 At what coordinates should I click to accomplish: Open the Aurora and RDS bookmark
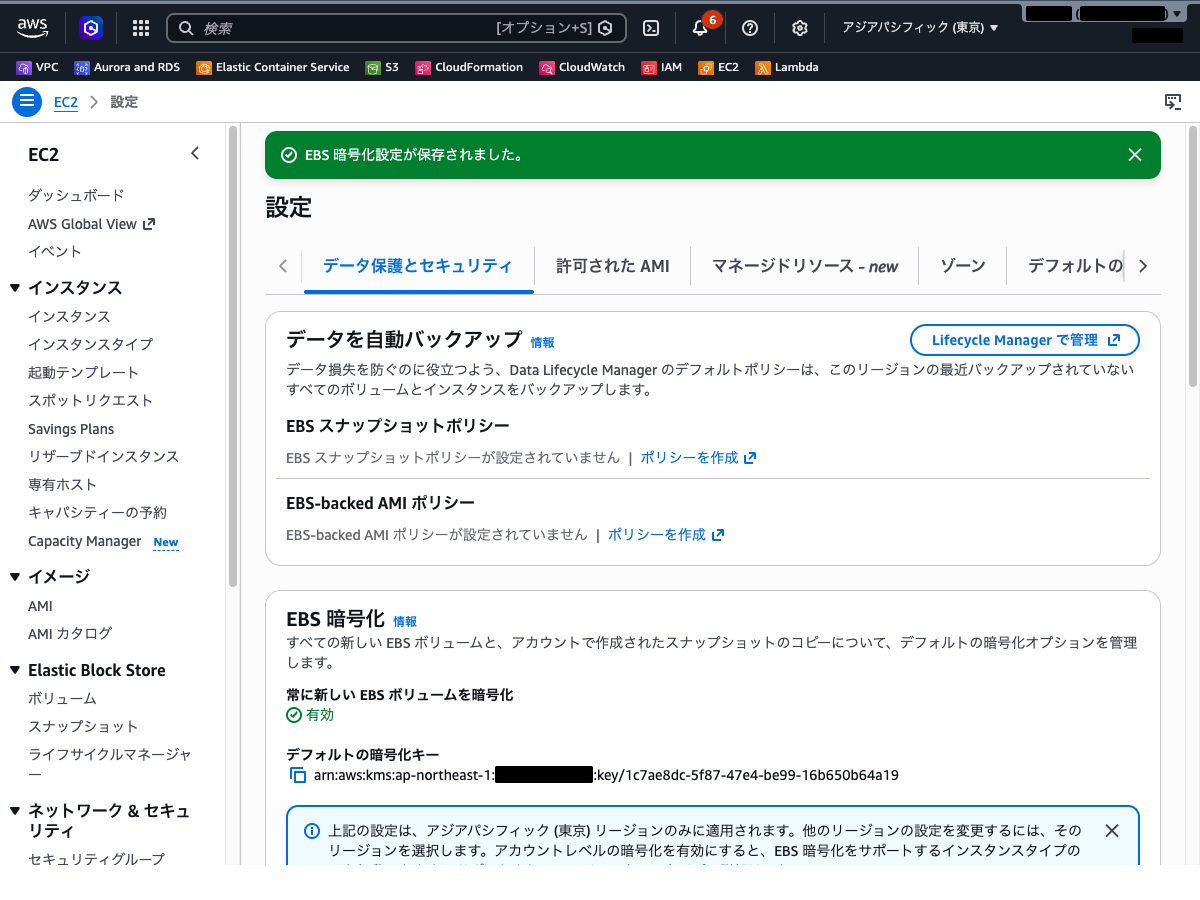point(127,67)
